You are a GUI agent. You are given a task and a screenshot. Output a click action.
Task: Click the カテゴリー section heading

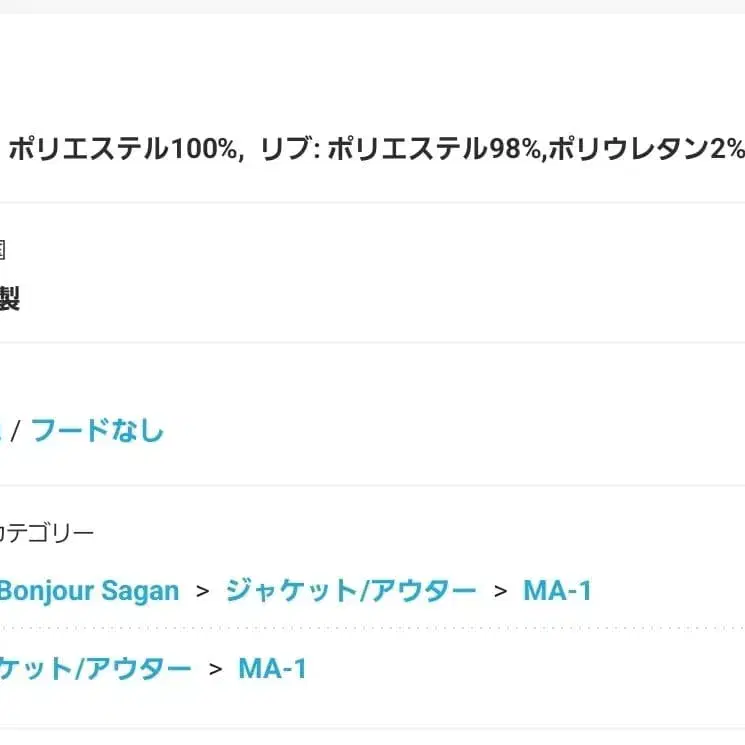[x=46, y=533]
